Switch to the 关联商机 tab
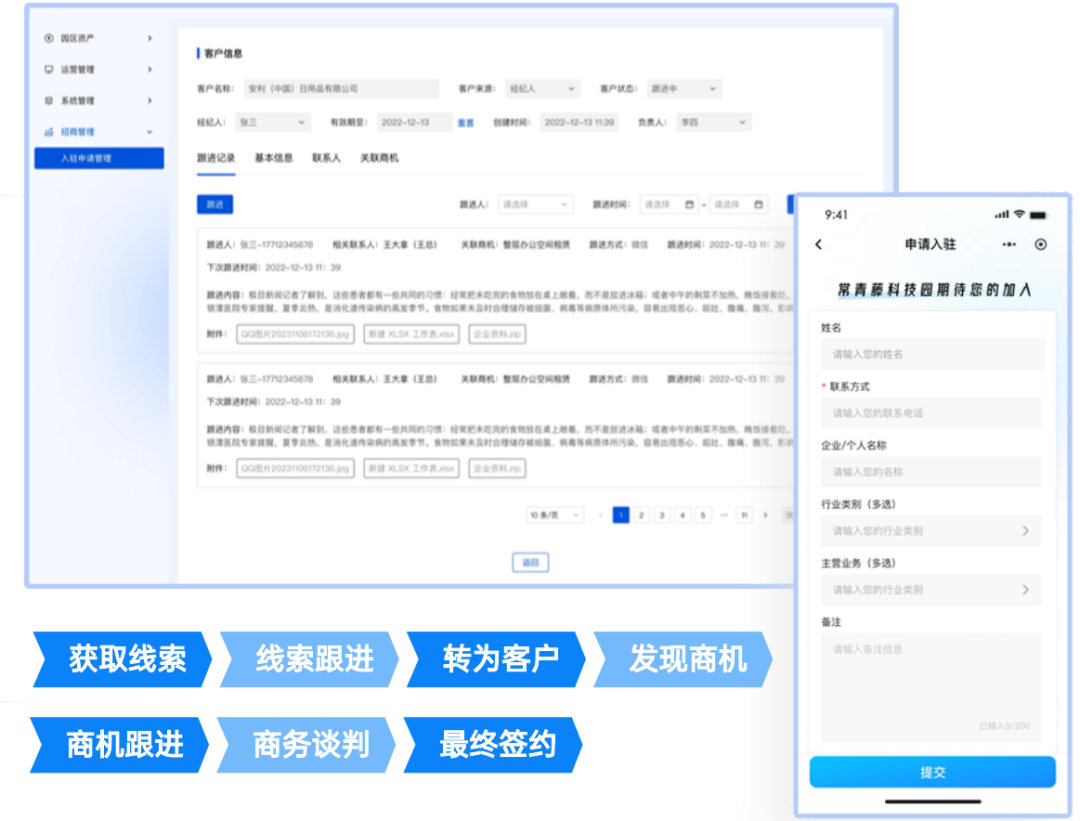 pyautogui.click(x=379, y=158)
